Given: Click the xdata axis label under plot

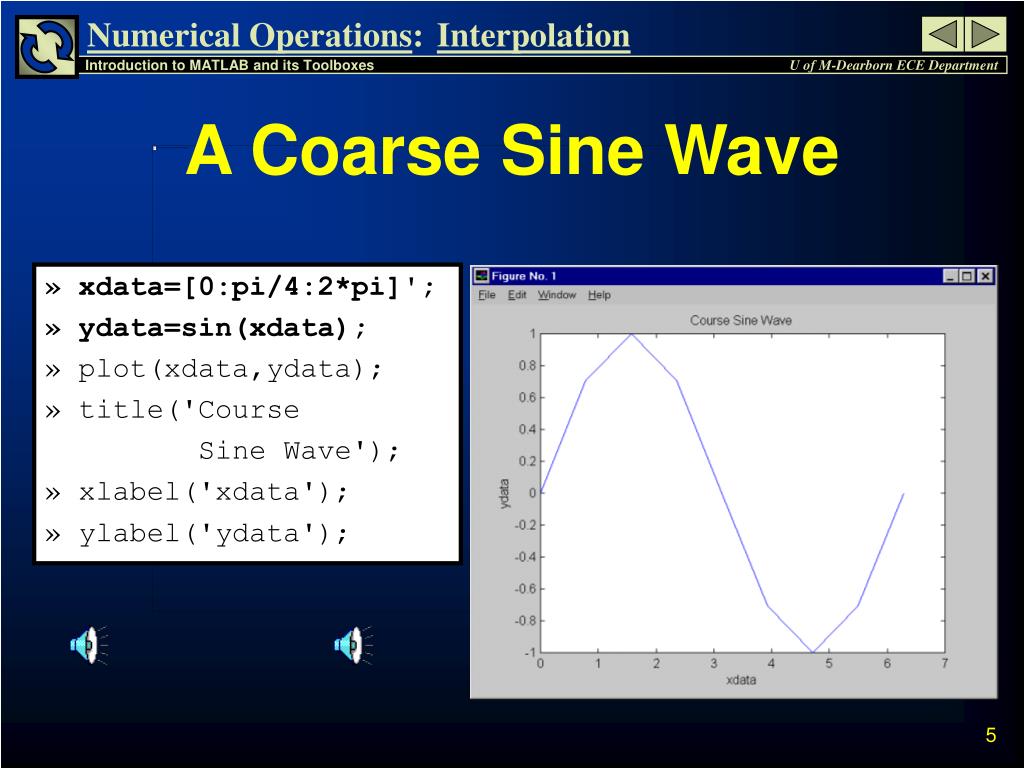Looking at the screenshot, I should coord(741,680).
